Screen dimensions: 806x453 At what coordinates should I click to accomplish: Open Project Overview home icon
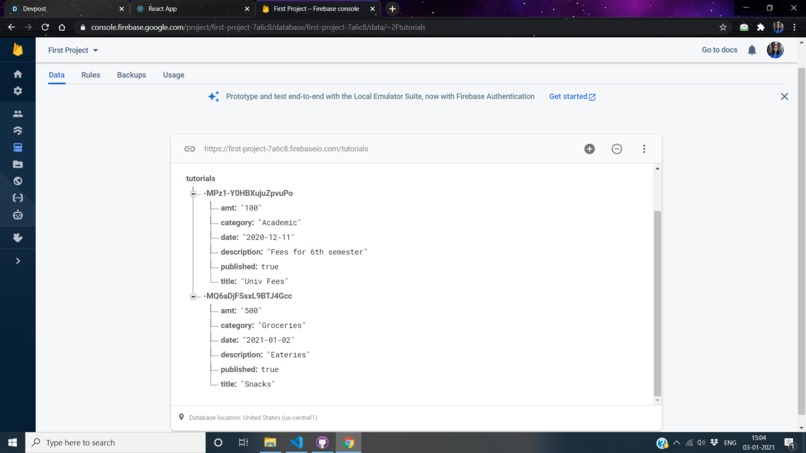point(17,74)
